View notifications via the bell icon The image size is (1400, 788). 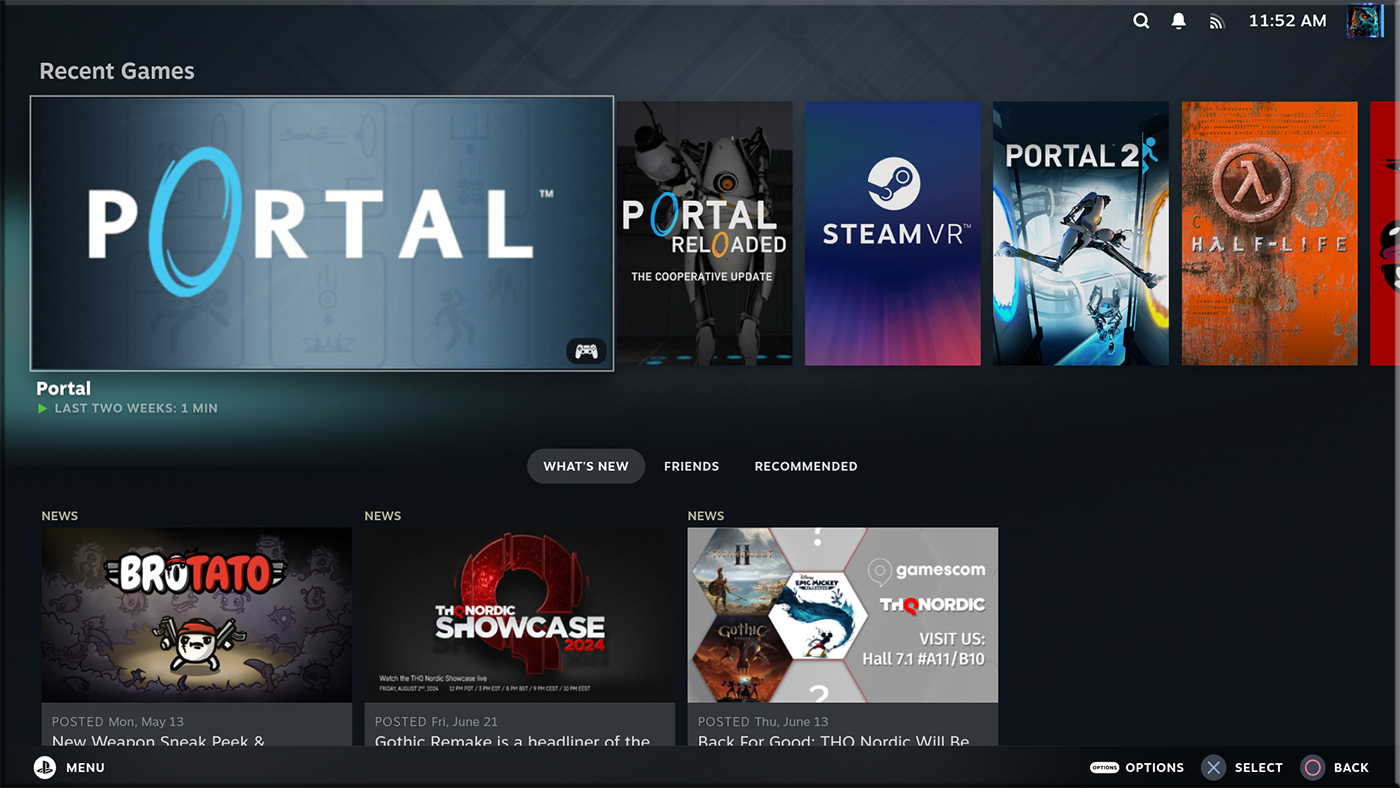[x=1178, y=20]
